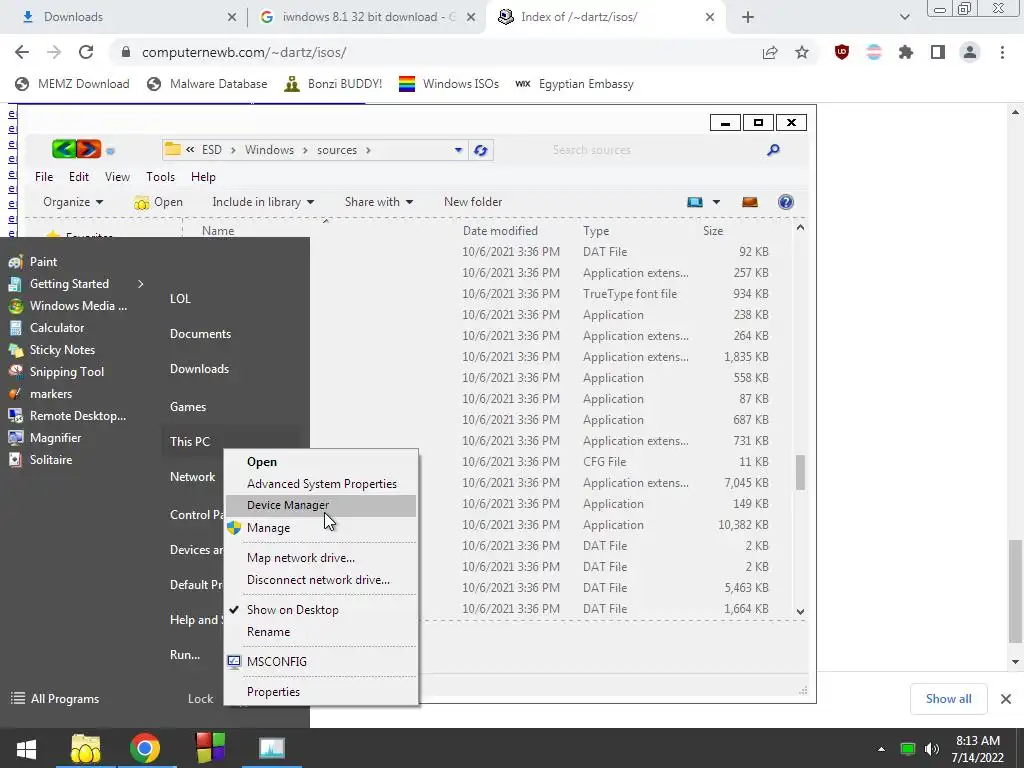Close the downloads bar with X
1024x768 pixels.
coord(1006,699)
